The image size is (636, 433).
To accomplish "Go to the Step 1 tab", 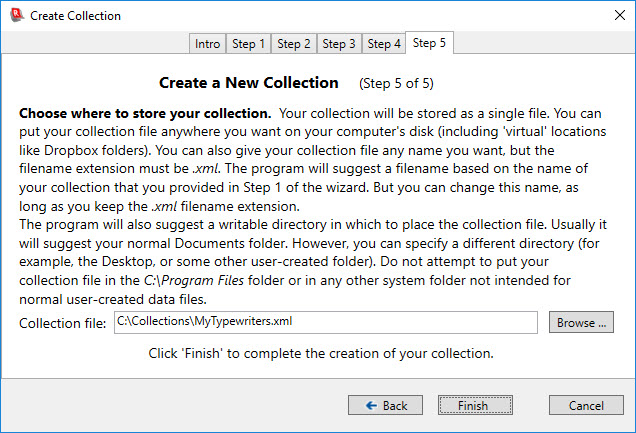I will [x=248, y=44].
